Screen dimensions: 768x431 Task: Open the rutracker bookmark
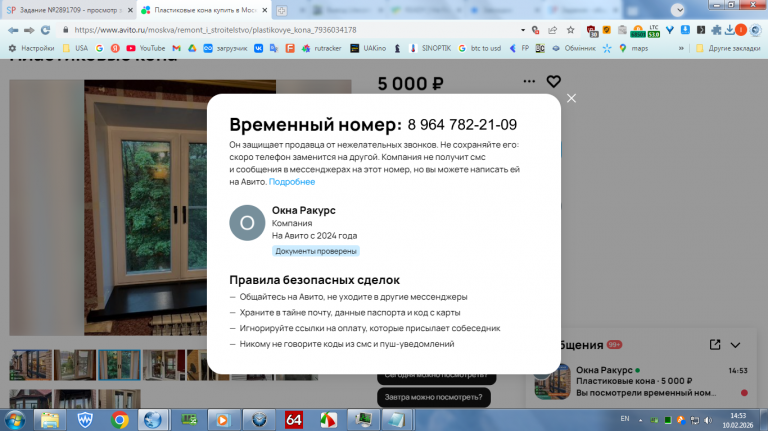tap(322, 48)
